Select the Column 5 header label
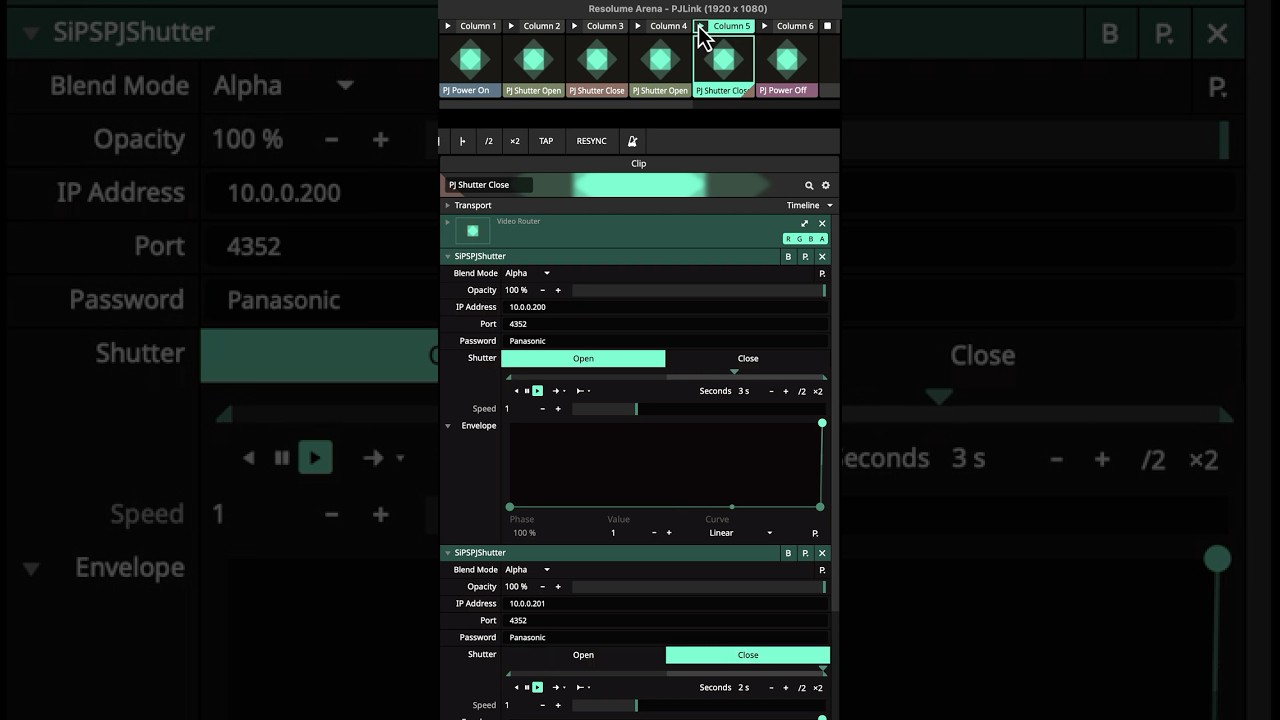 732,26
